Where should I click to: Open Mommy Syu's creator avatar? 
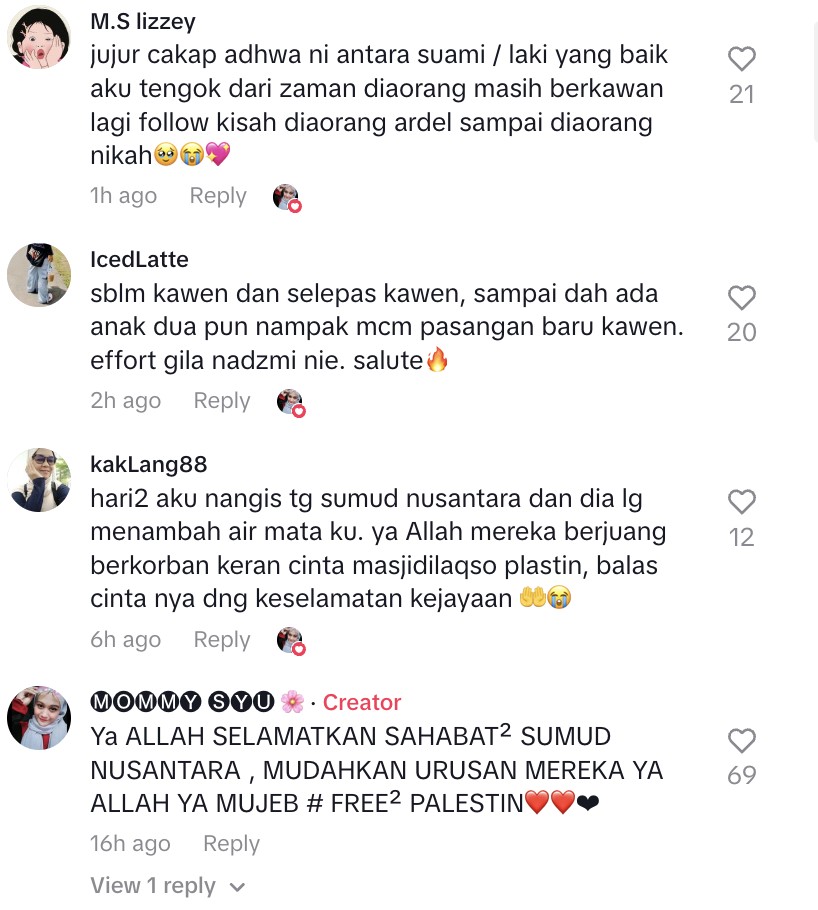39,718
